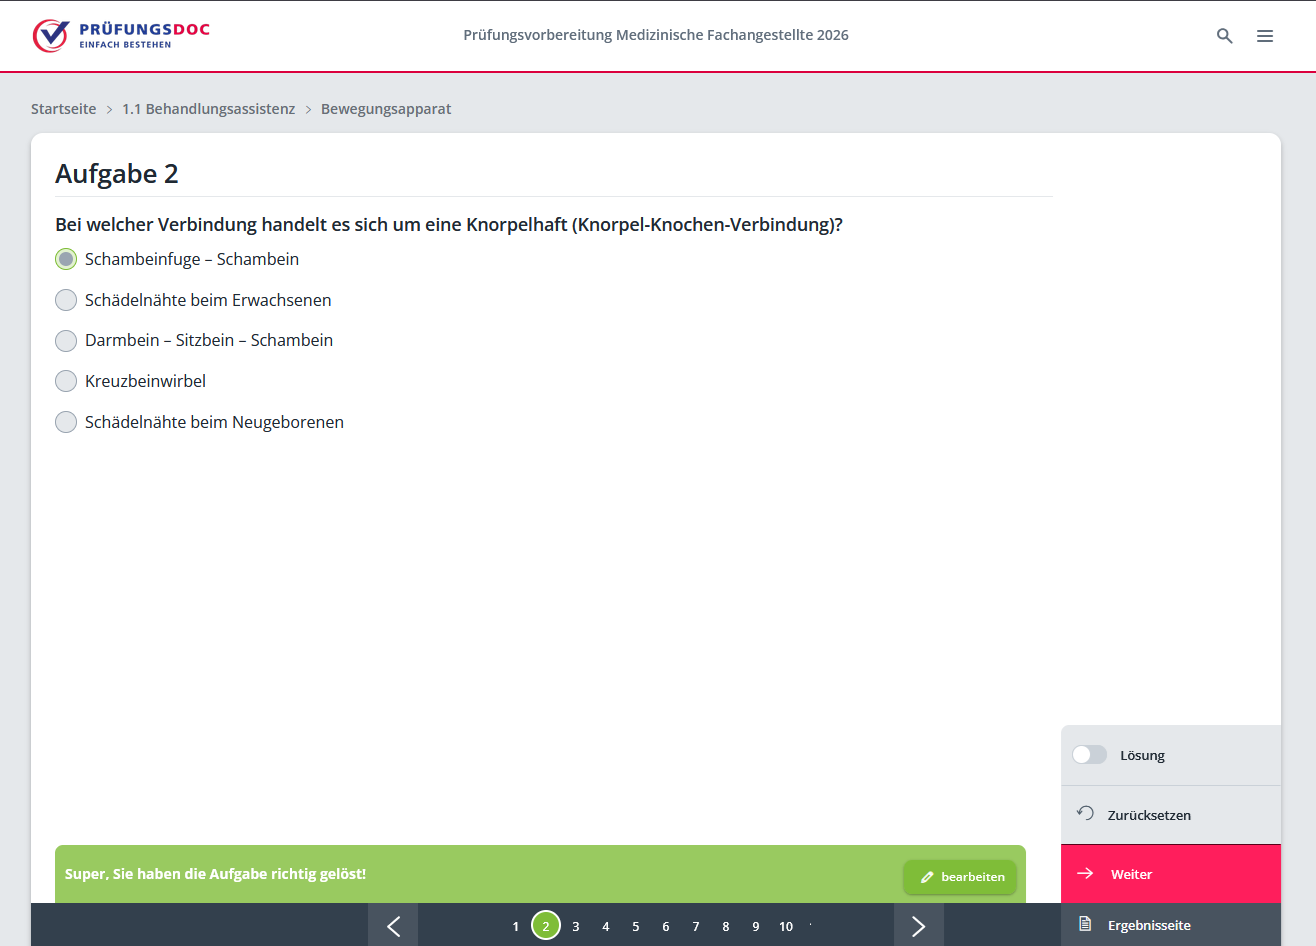Image resolution: width=1316 pixels, height=946 pixels.
Task: Navigate to Startseite breadcrumb
Action: coord(64,109)
